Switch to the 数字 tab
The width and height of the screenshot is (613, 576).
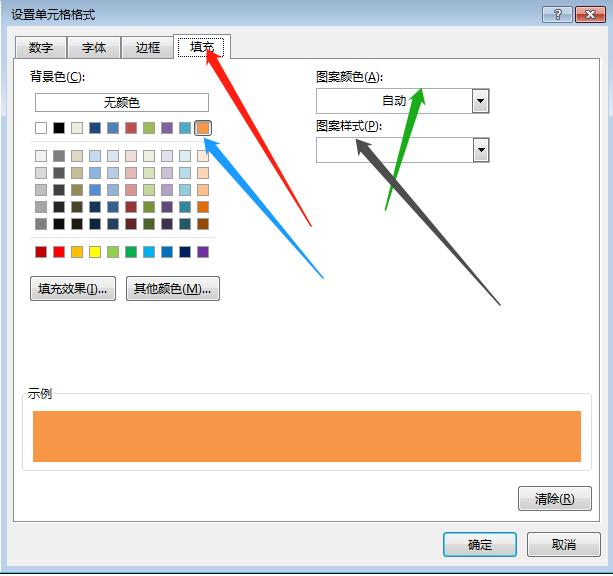click(41, 47)
